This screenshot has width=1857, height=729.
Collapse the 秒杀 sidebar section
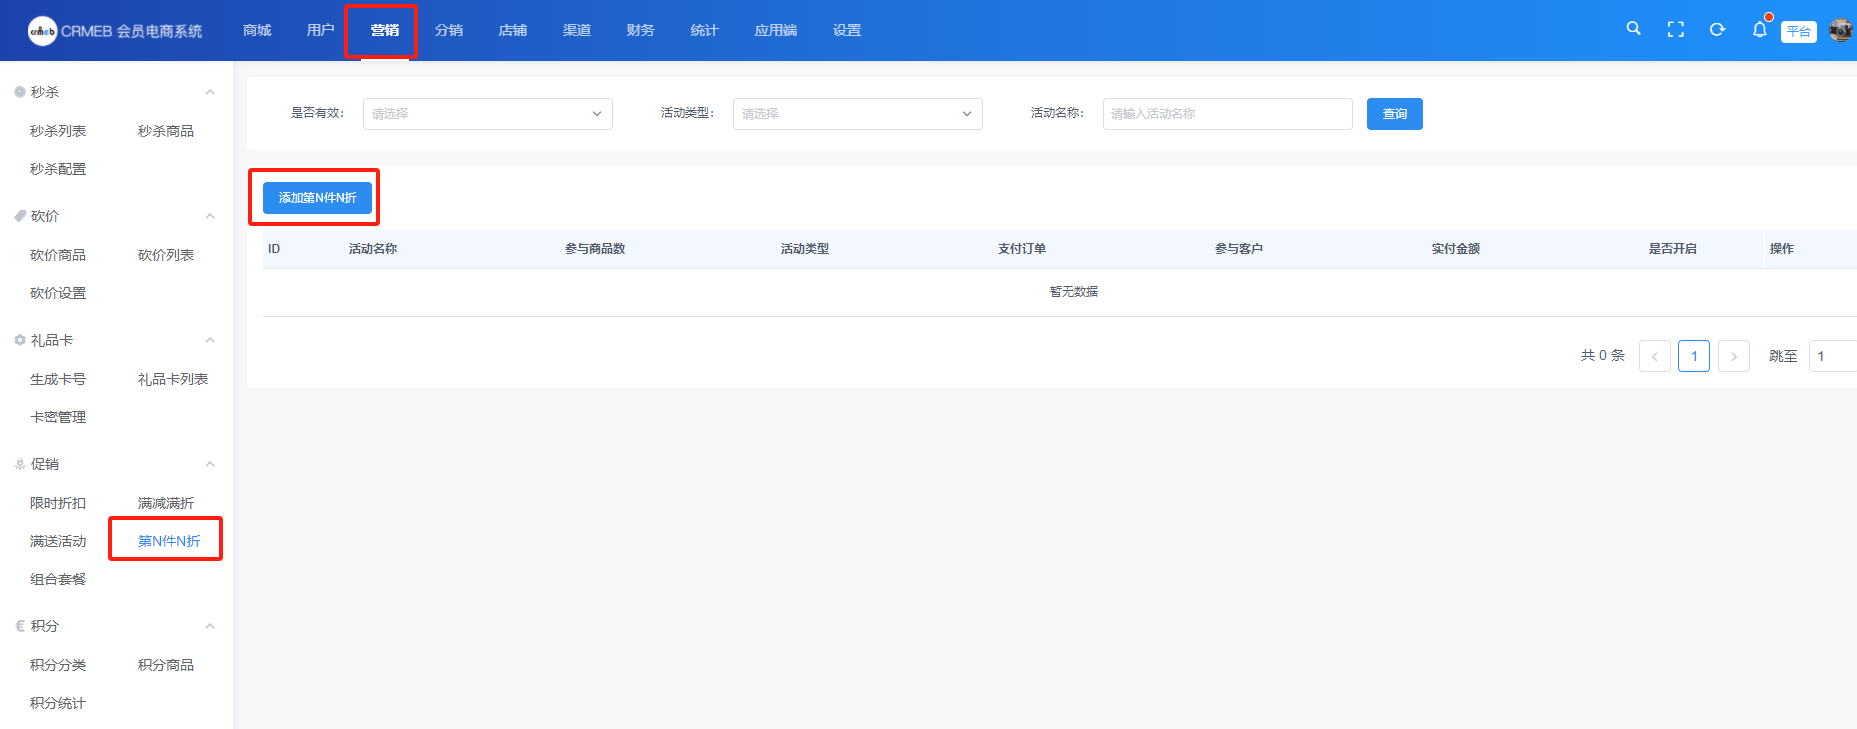pyautogui.click(x=210, y=92)
